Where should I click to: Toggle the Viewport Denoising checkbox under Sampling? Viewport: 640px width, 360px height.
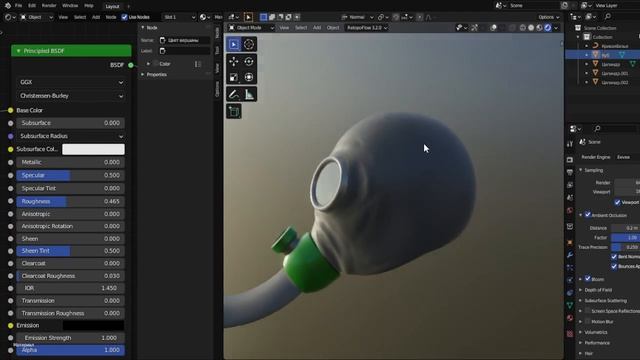click(618, 202)
